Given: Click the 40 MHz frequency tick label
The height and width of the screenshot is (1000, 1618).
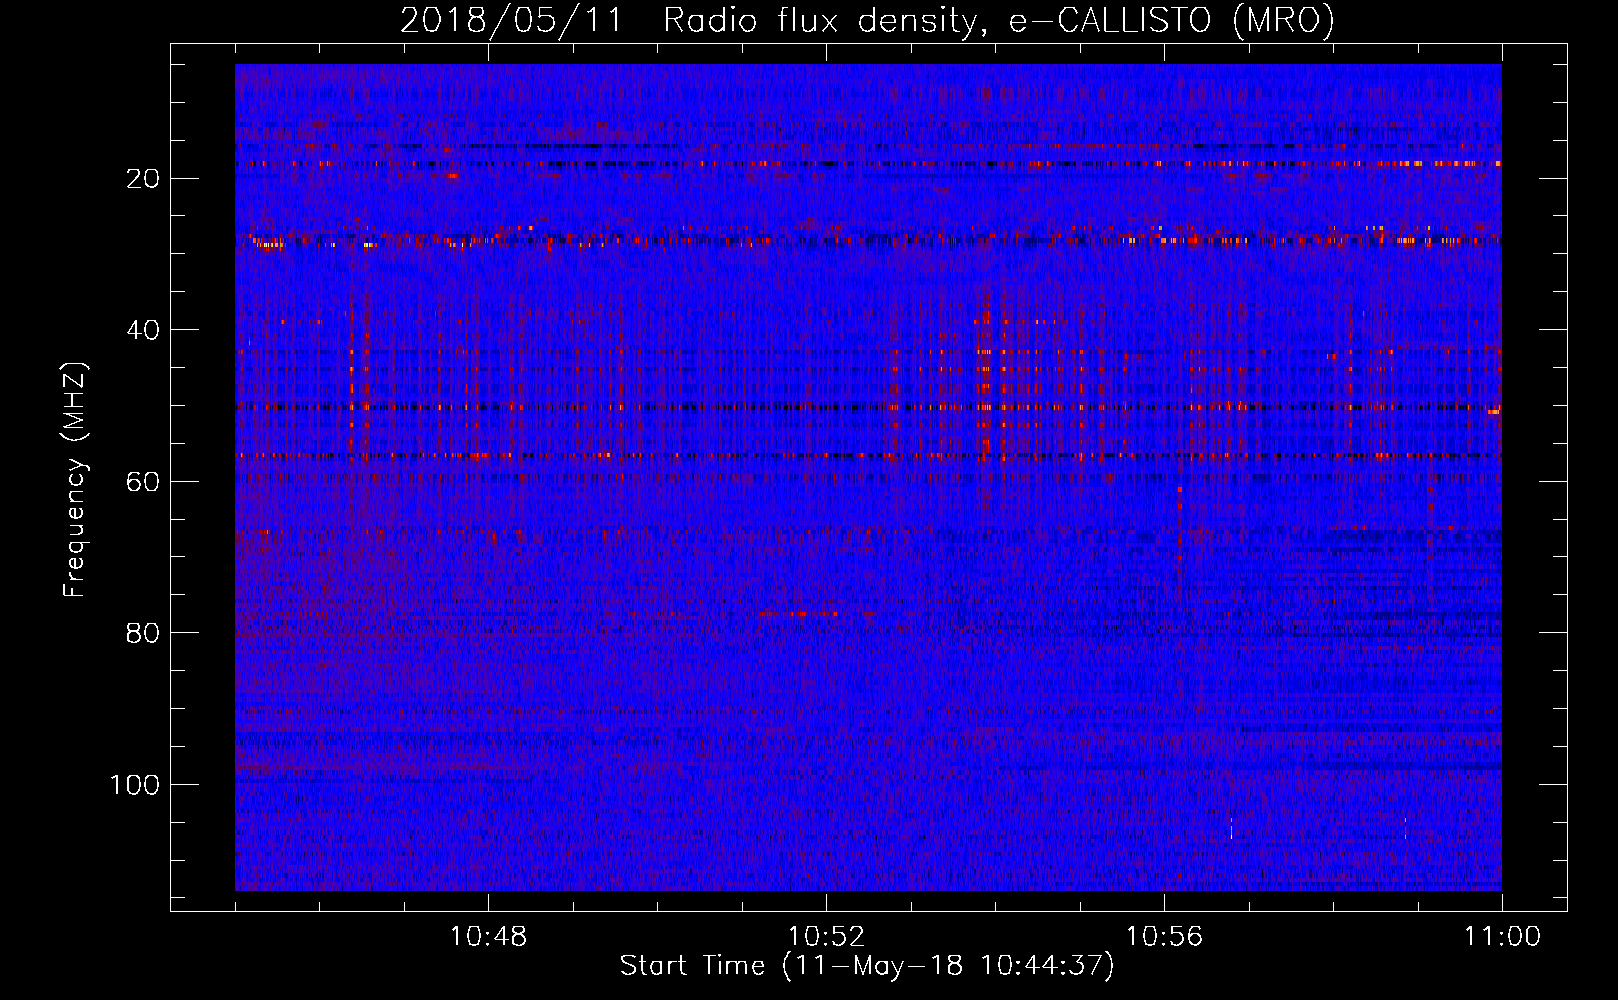Looking at the screenshot, I should pyautogui.click(x=143, y=330).
